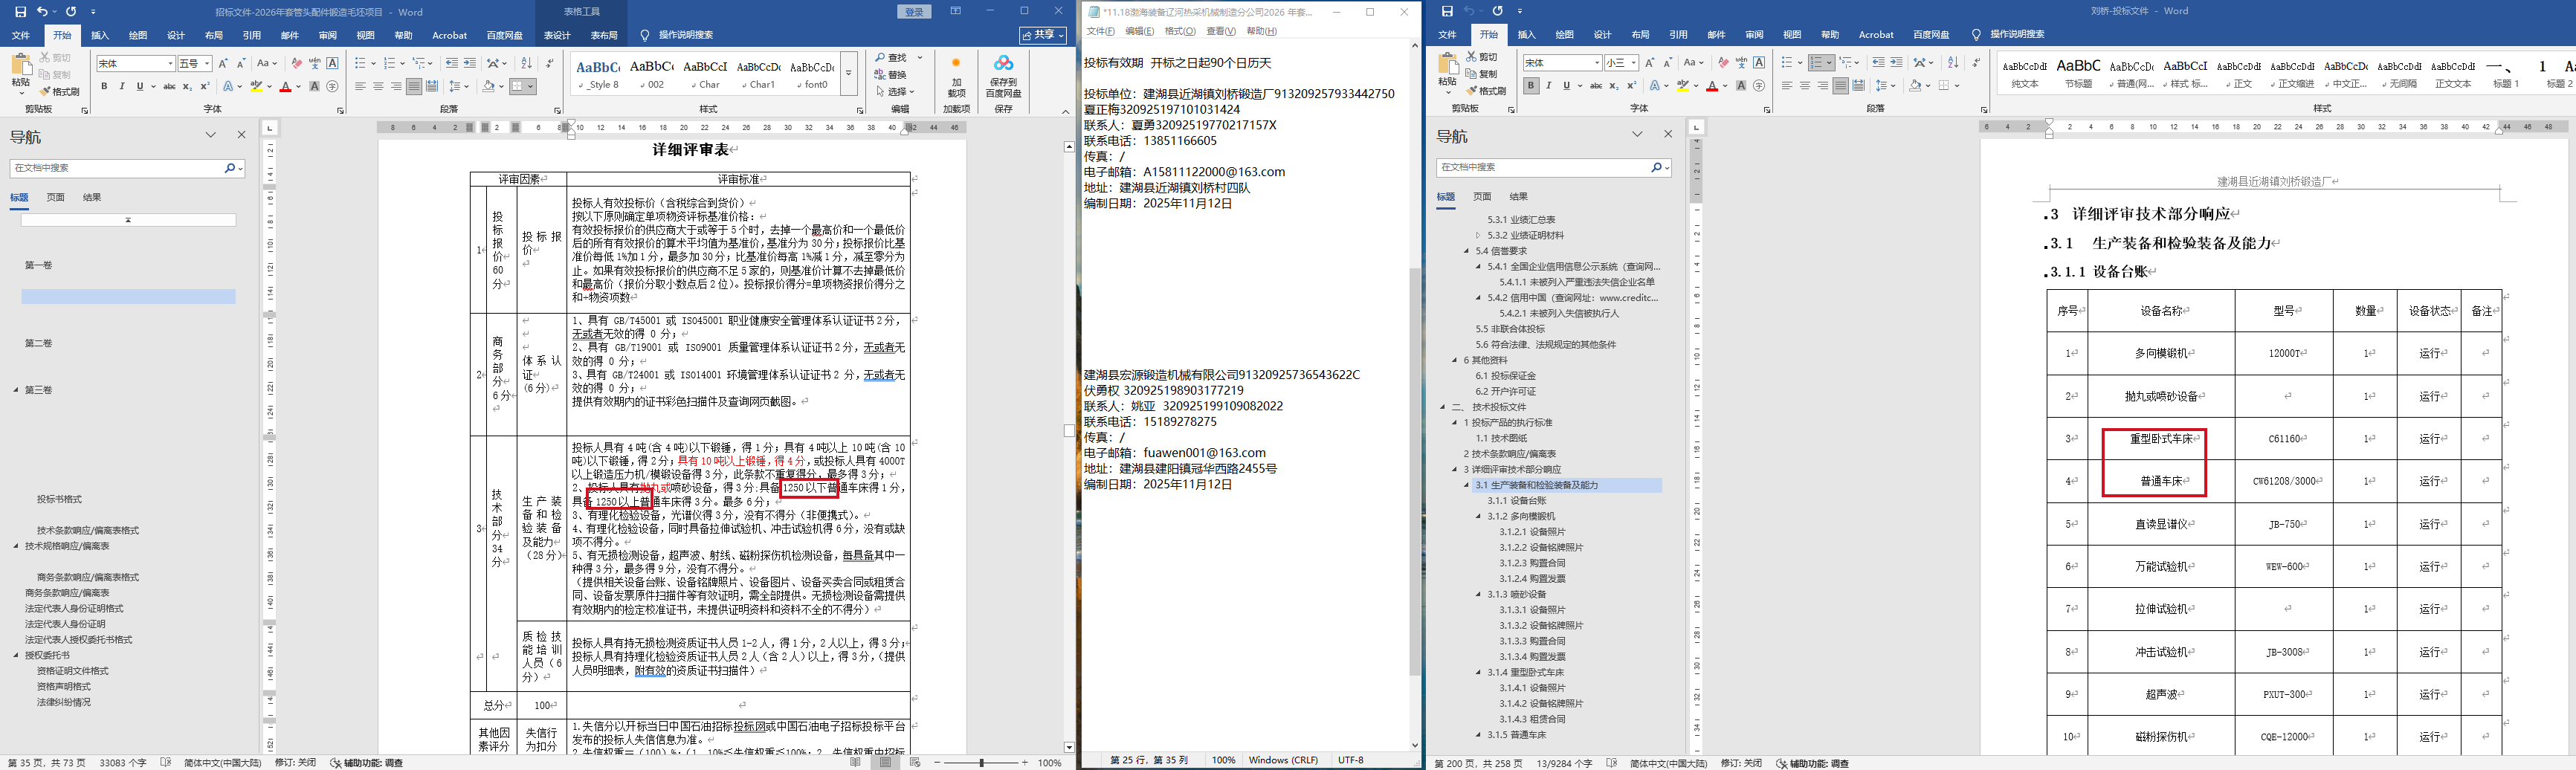Toggle italic formatting in right Word ribbon

coord(1548,86)
